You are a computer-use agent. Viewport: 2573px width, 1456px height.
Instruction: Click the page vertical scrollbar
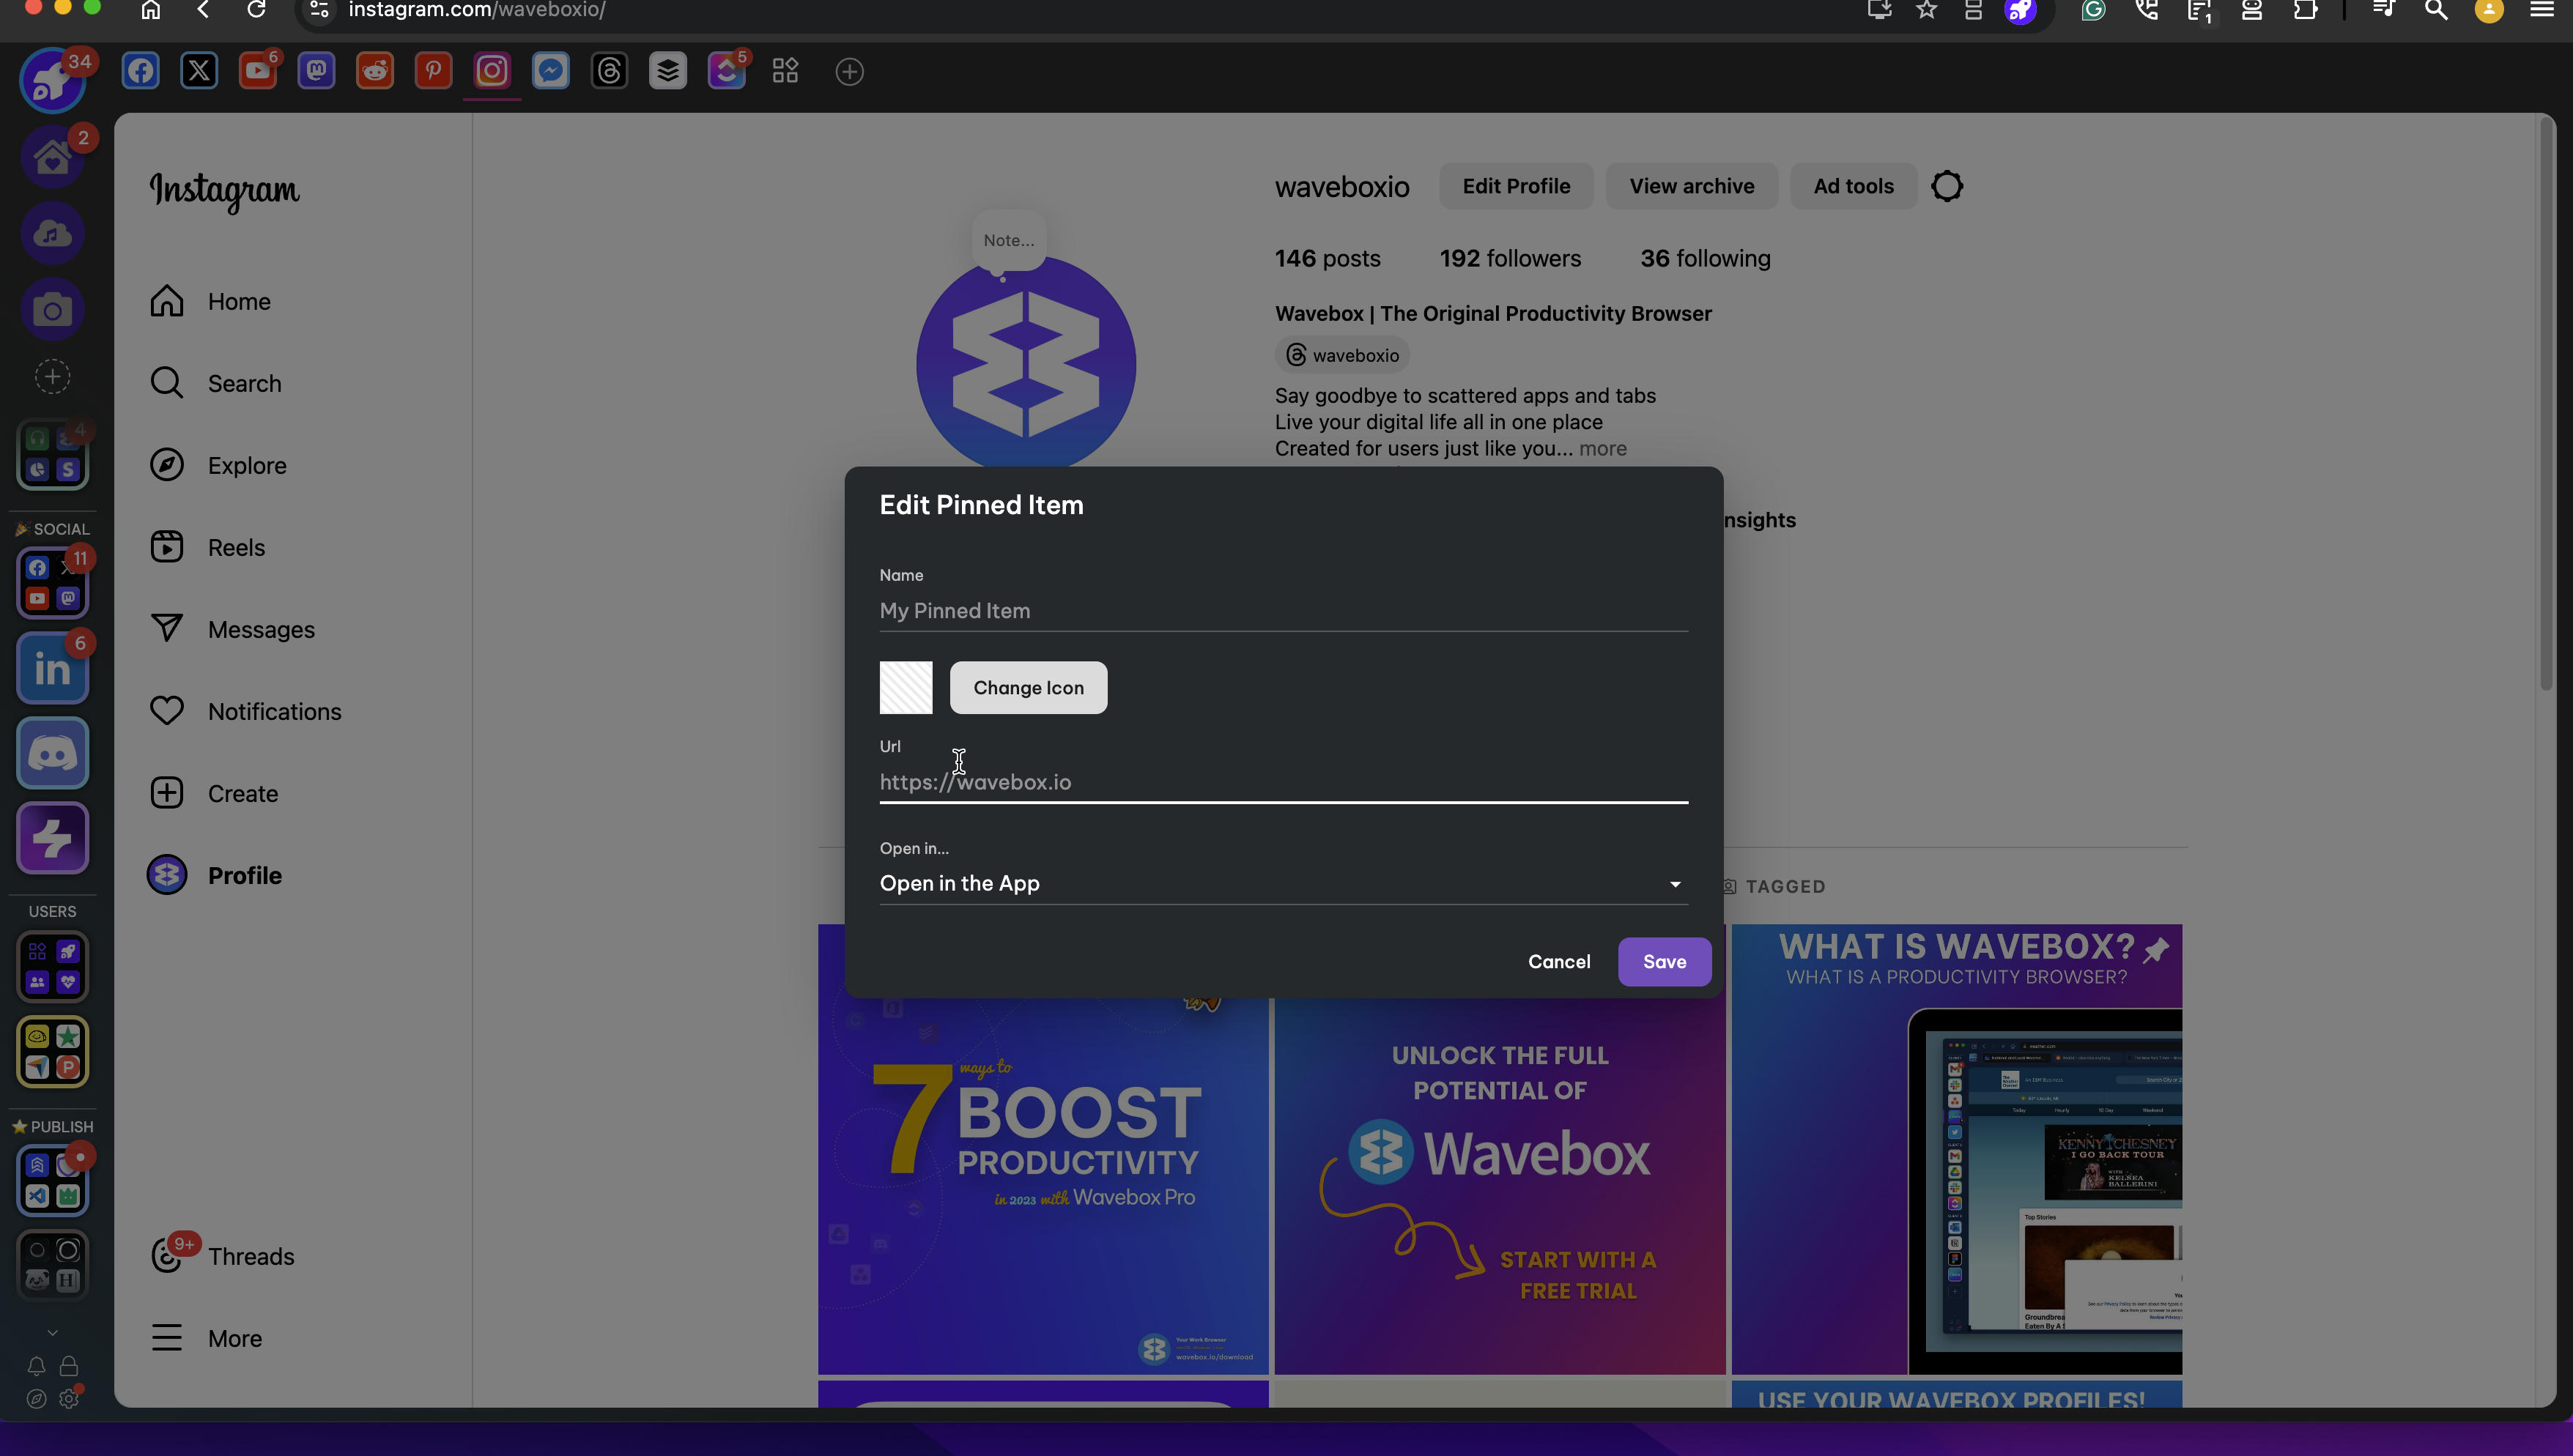click(x=2546, y=405)
